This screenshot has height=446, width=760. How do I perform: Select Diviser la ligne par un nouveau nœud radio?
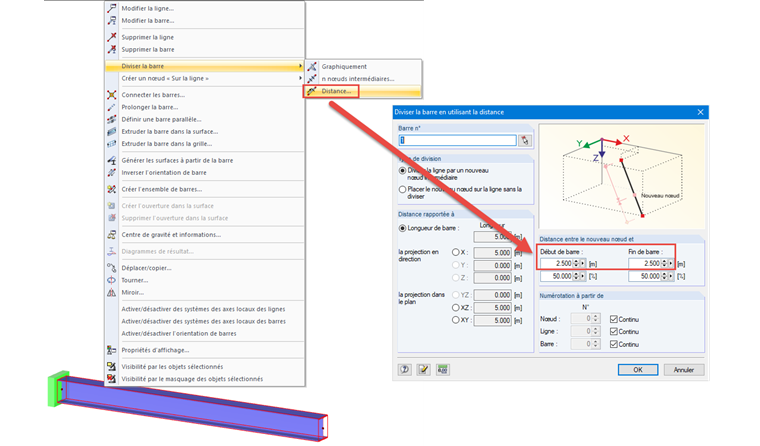click(402, 171)
